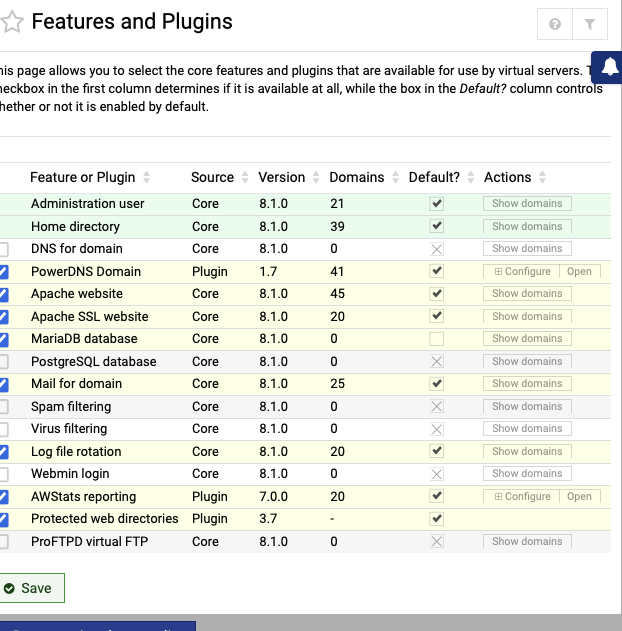The width and height of the screenshot is (622, 631).
Task: Configure the AWStats reporting plugin
Action: pyautogui.click(x=521, y=497)
